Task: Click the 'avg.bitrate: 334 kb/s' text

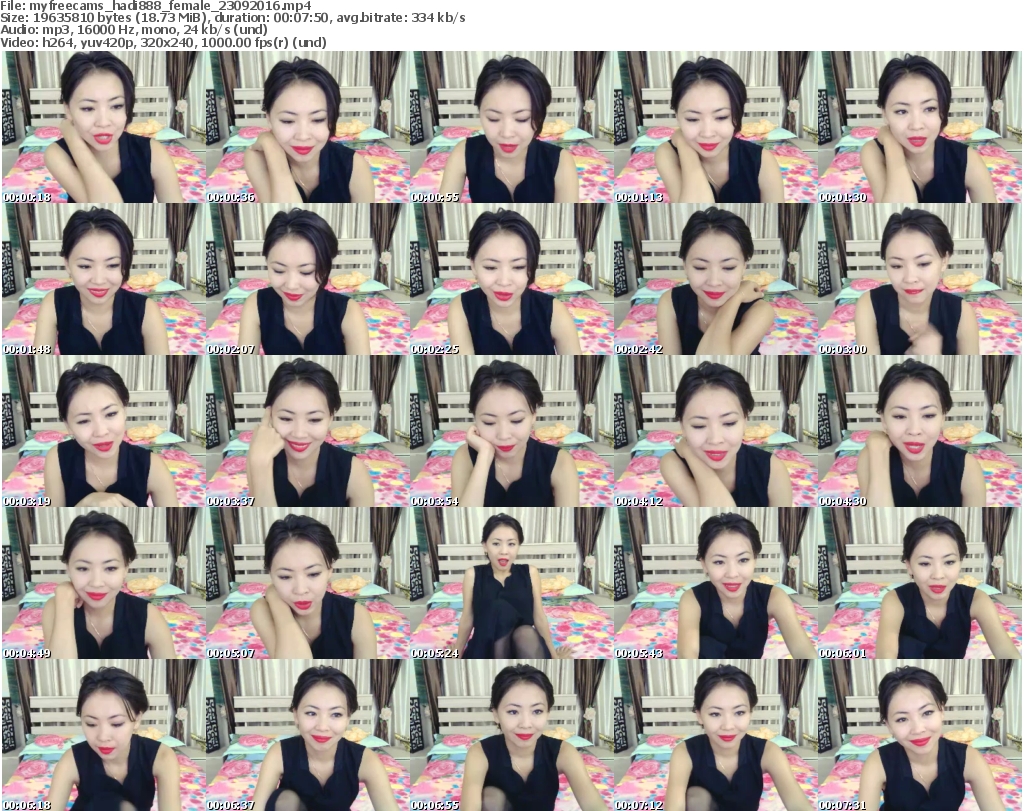Action: pyautogui.click(x=400, y=18)
